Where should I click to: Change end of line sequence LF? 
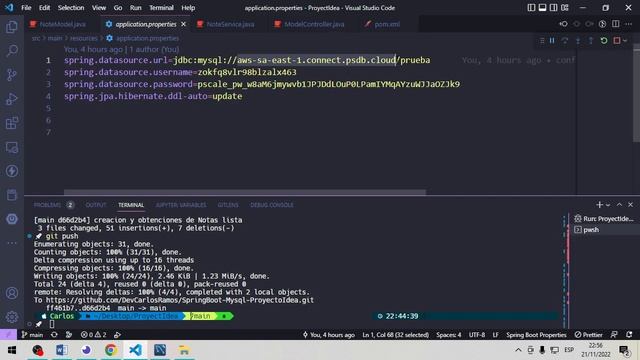click(x=495, y=335)
